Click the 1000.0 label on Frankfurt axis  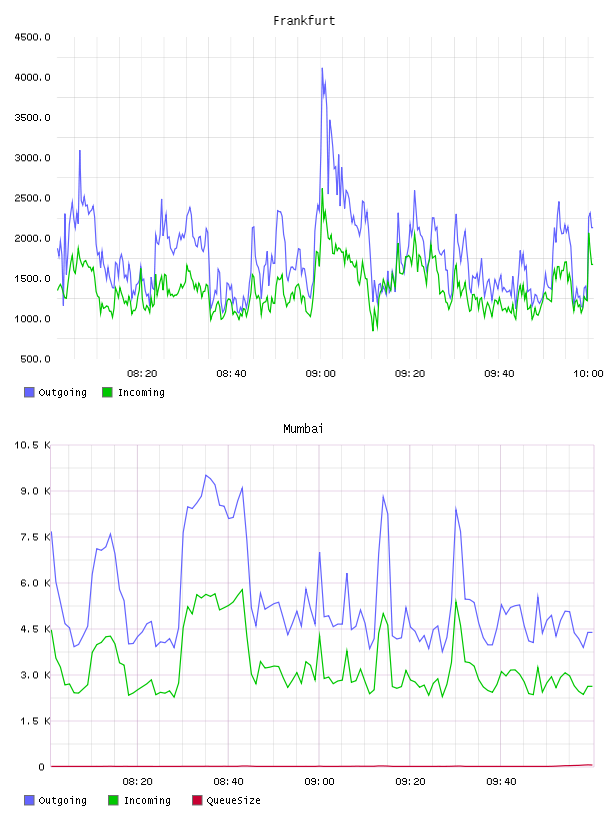32,318
